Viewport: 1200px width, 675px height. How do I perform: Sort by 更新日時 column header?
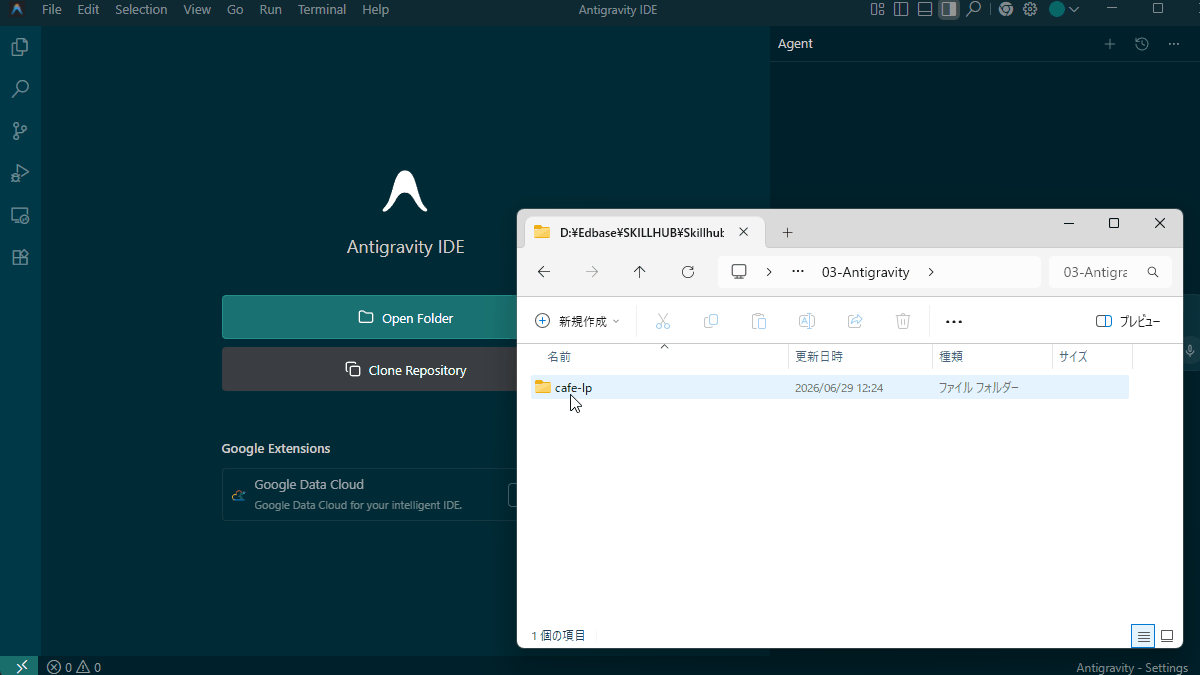click(x=819, y=357)
